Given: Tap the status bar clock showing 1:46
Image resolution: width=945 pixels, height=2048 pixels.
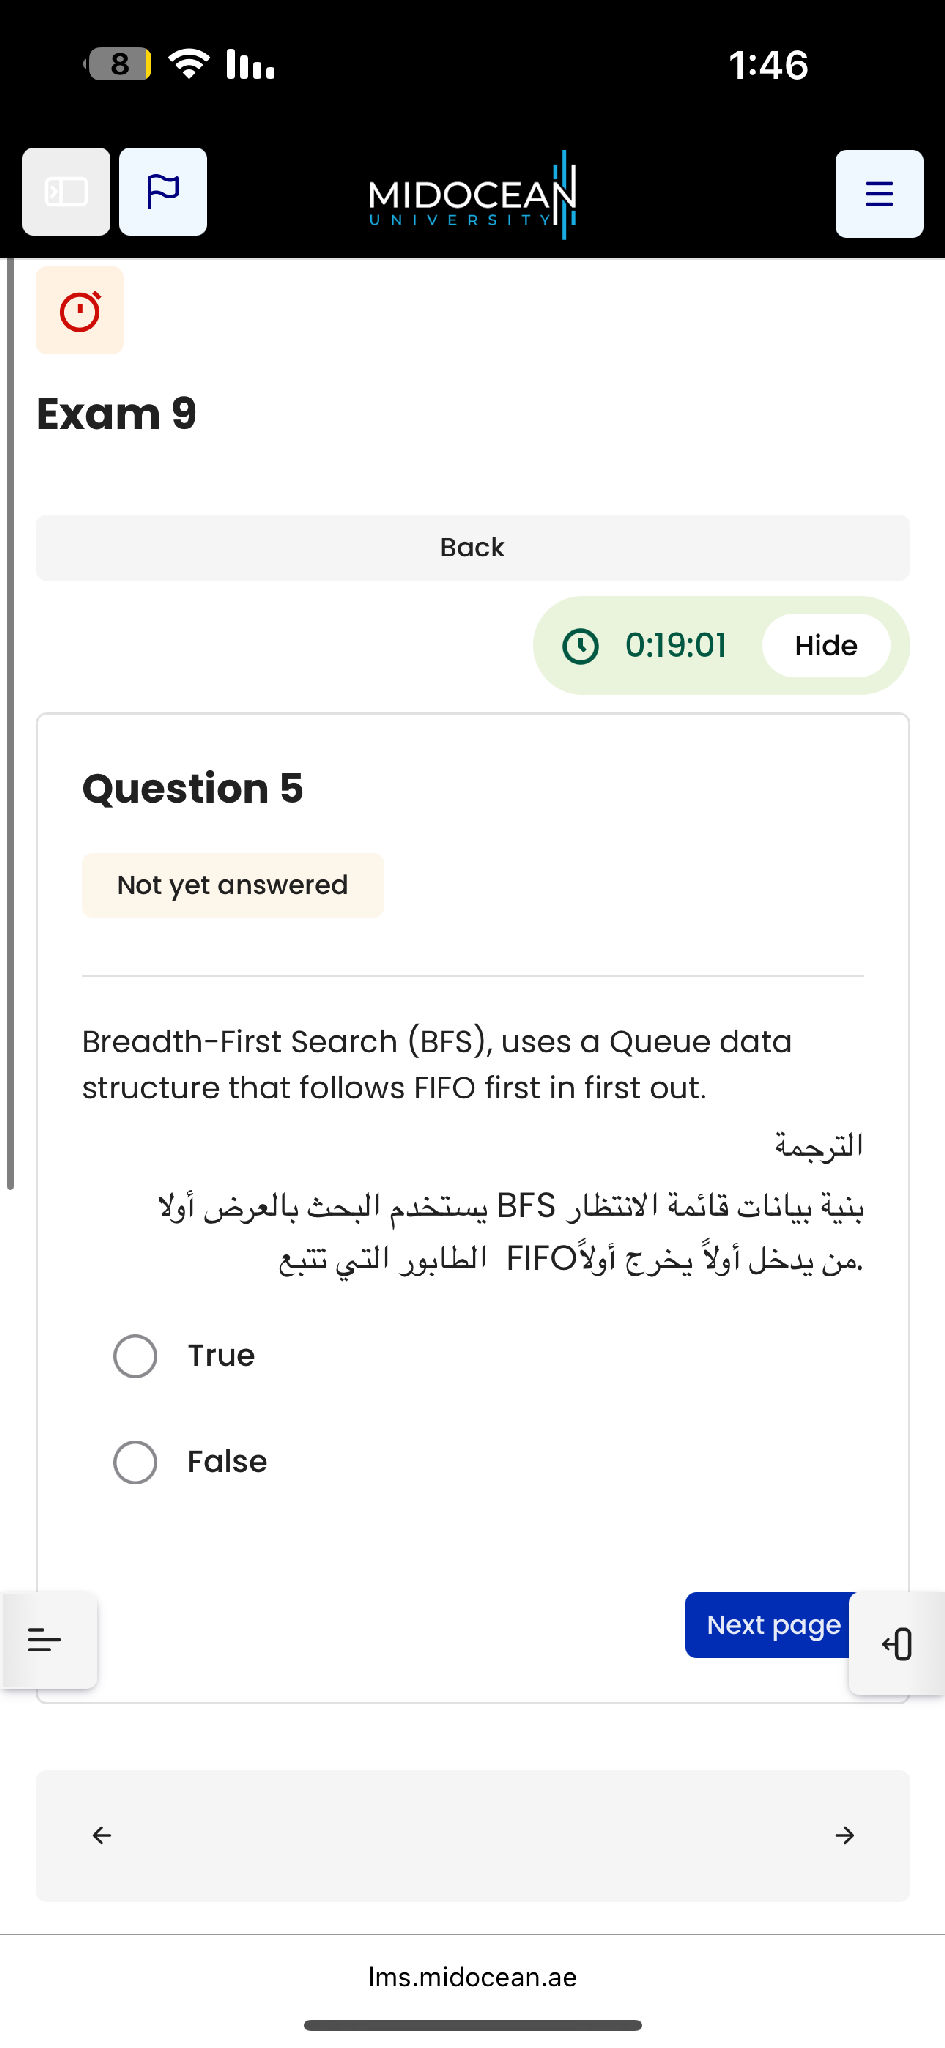Looking at the screenshot, I should [x=768, y=64].
